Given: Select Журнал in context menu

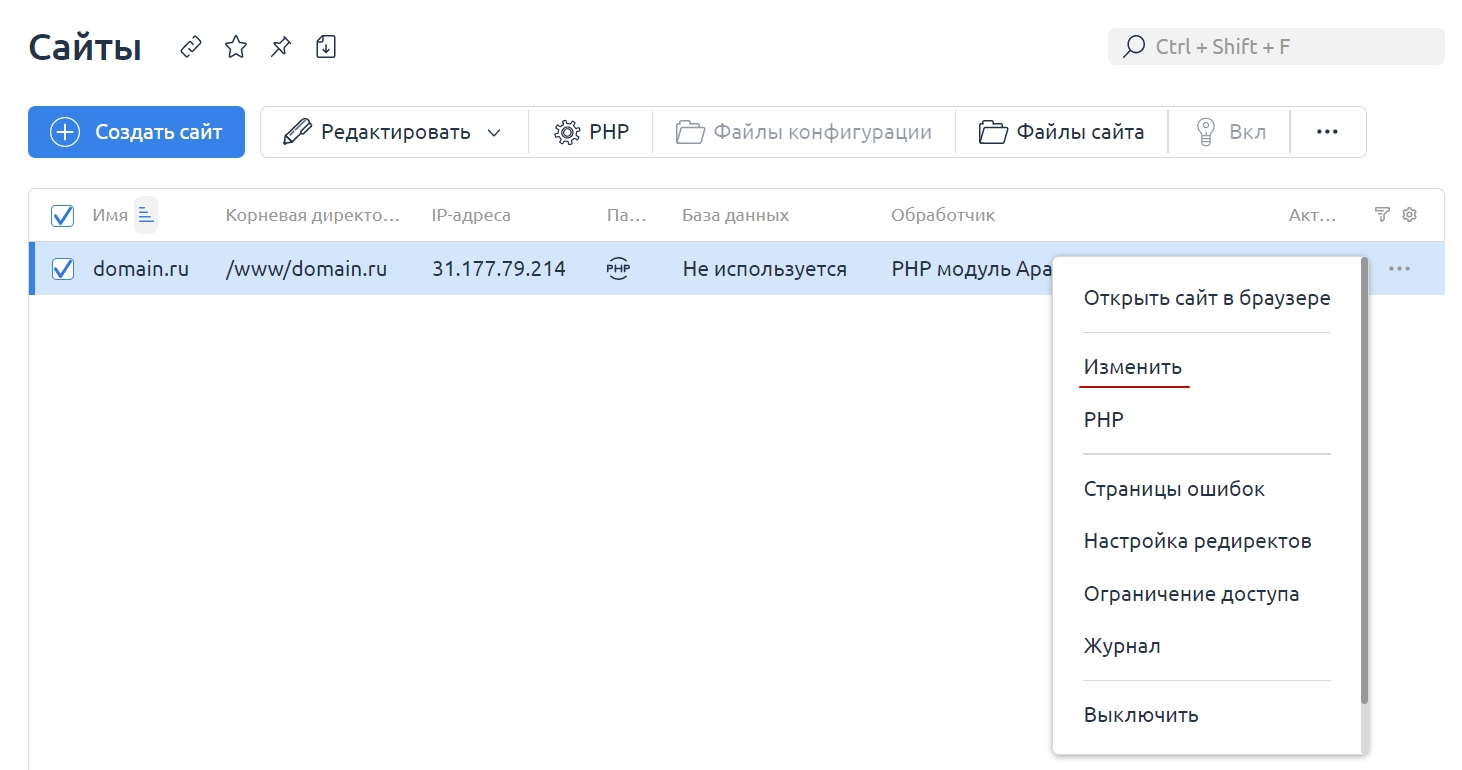Looking at the screenshot, I should pyautogui.click(x=1122, y=646).
